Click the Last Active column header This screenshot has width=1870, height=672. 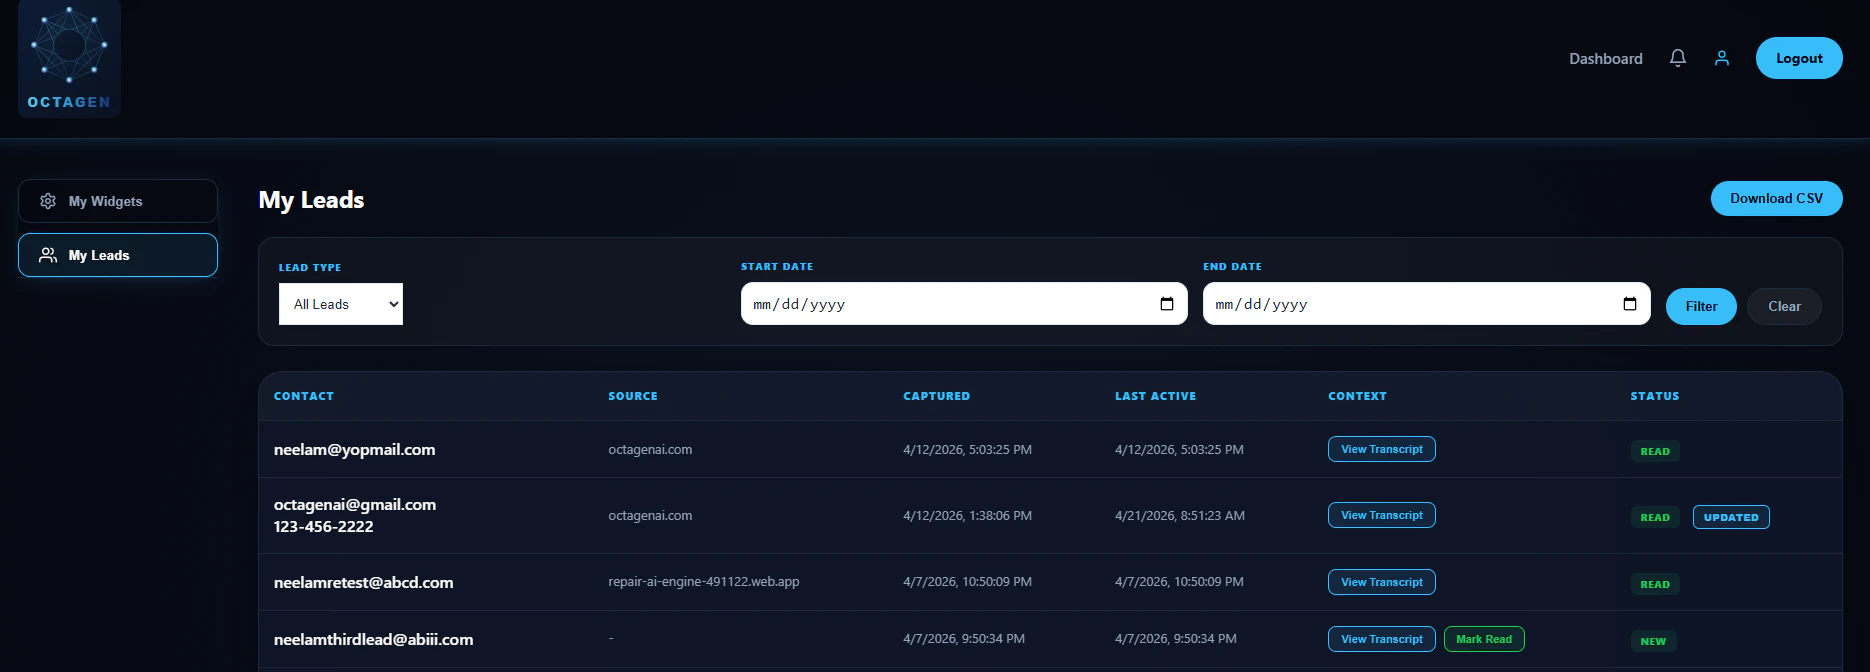(x=1155, y=396)
